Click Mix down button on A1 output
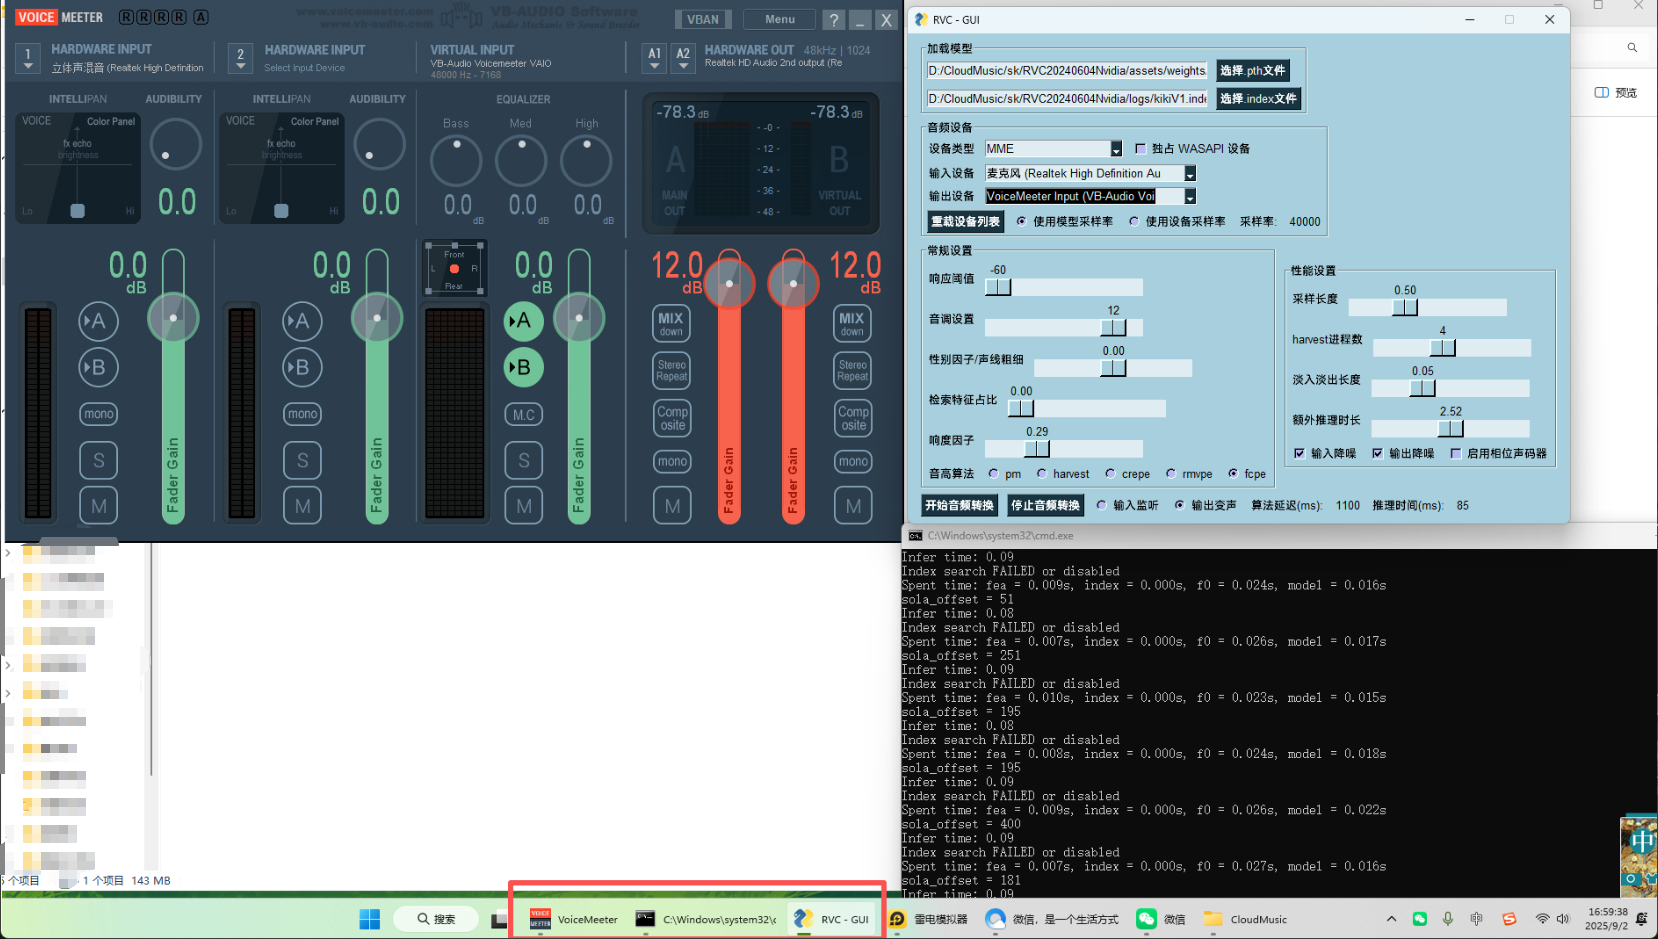The width and height of the screenshot is (1658, 939). point(671,323)
